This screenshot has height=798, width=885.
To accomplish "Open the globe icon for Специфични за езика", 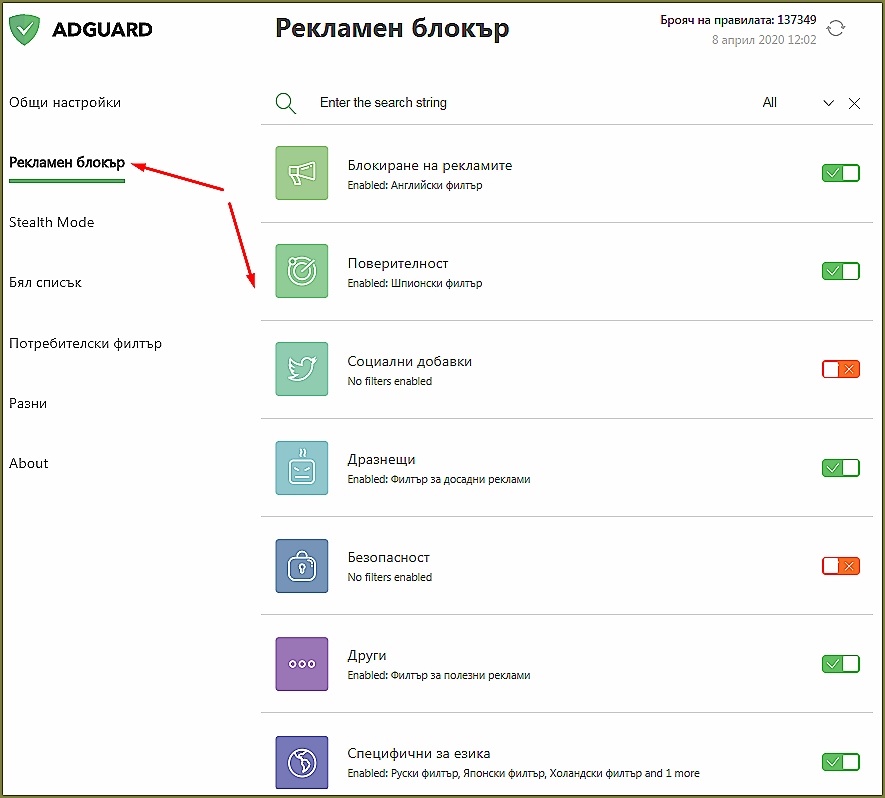I will pyautogui.click(x=302, y=762).
